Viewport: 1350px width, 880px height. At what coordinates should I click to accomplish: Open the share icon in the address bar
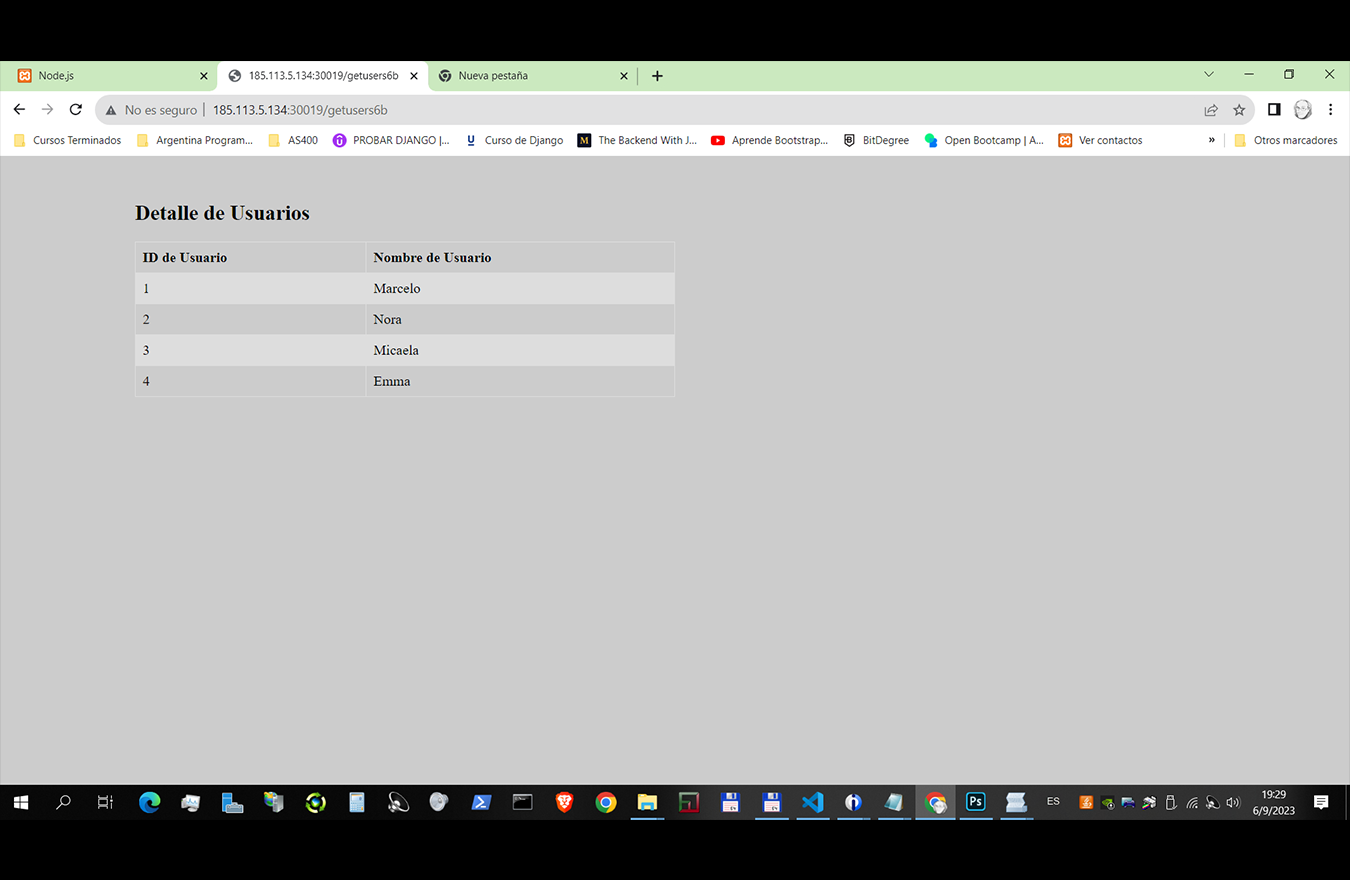pyautogui.click(x=1211, y=110)
